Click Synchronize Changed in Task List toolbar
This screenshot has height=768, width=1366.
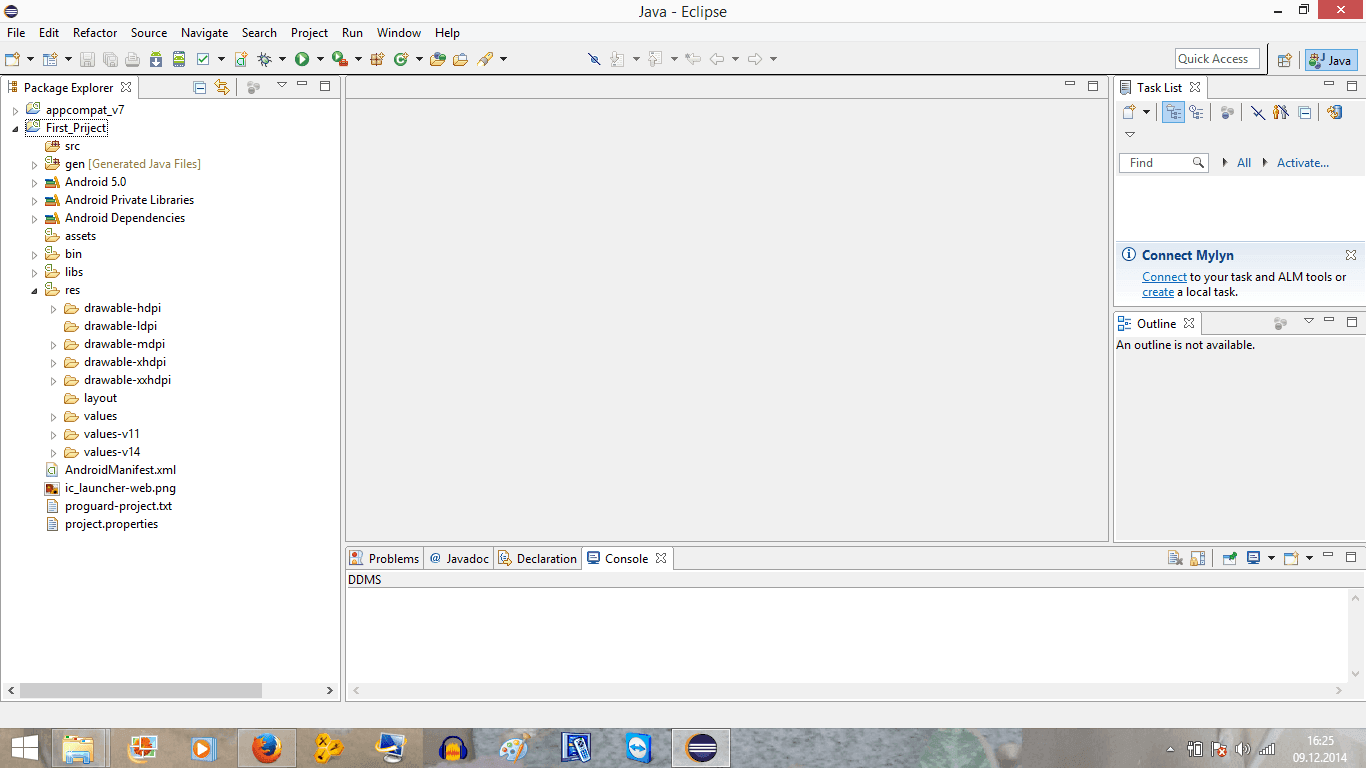click(1334, 112)
